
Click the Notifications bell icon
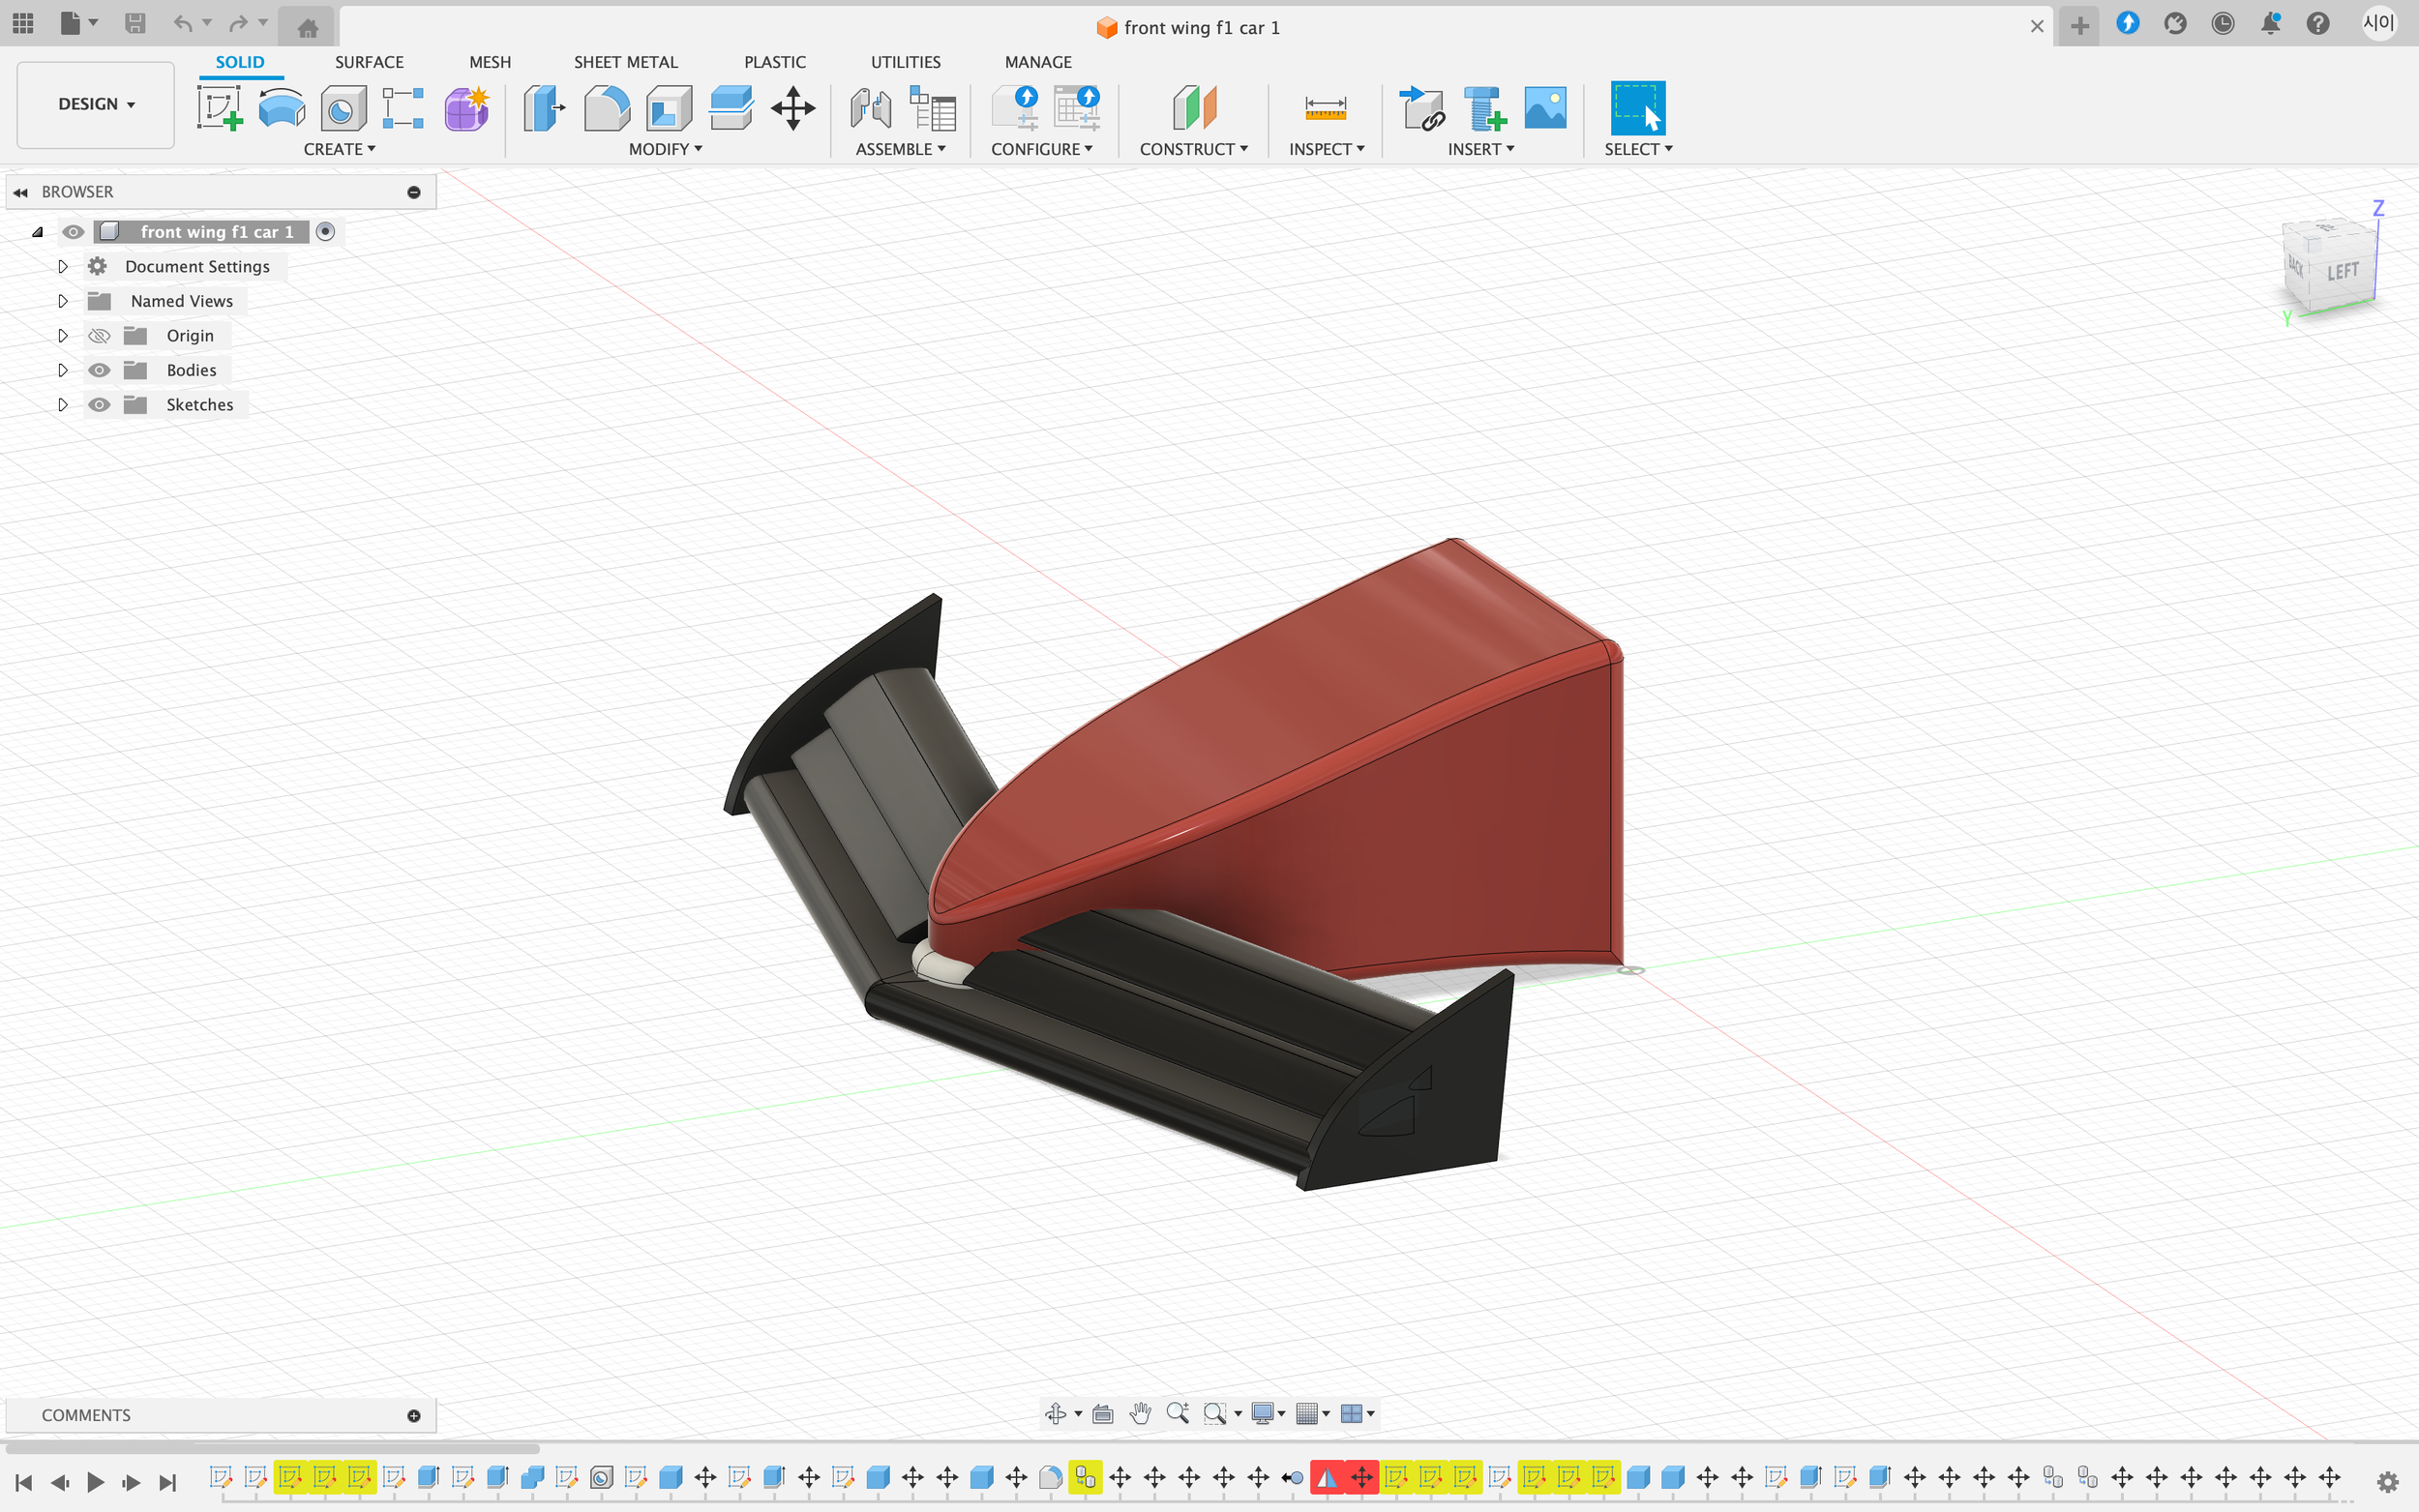pyautogui.click(x=2270, y=23)
